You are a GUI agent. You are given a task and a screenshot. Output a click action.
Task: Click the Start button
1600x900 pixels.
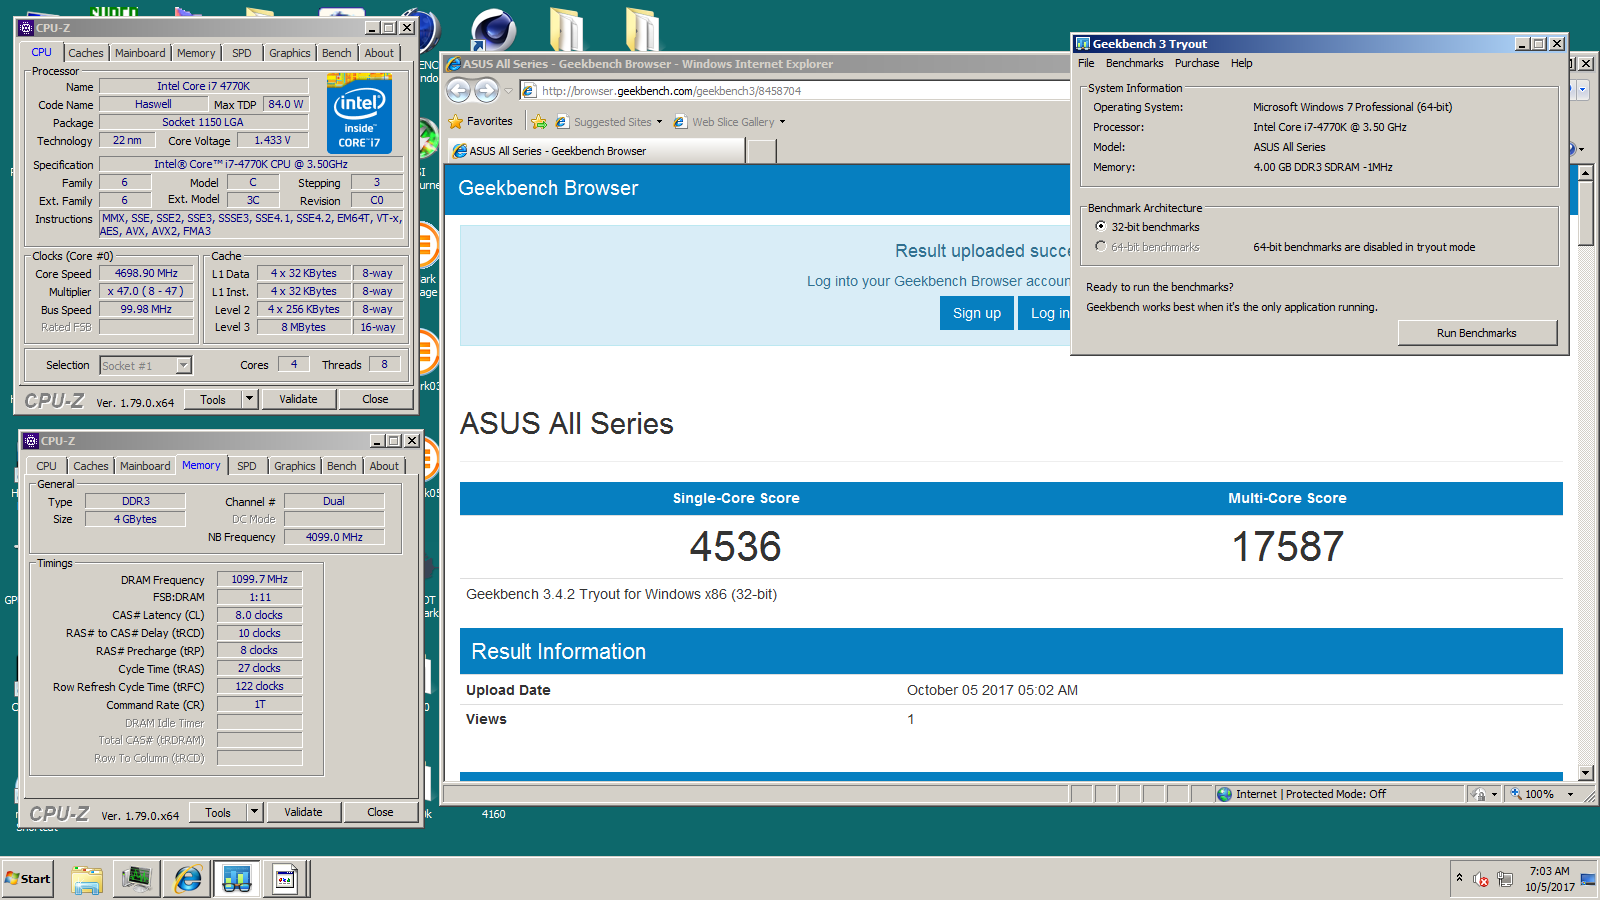pyautogui.click(x=28, y=879)
